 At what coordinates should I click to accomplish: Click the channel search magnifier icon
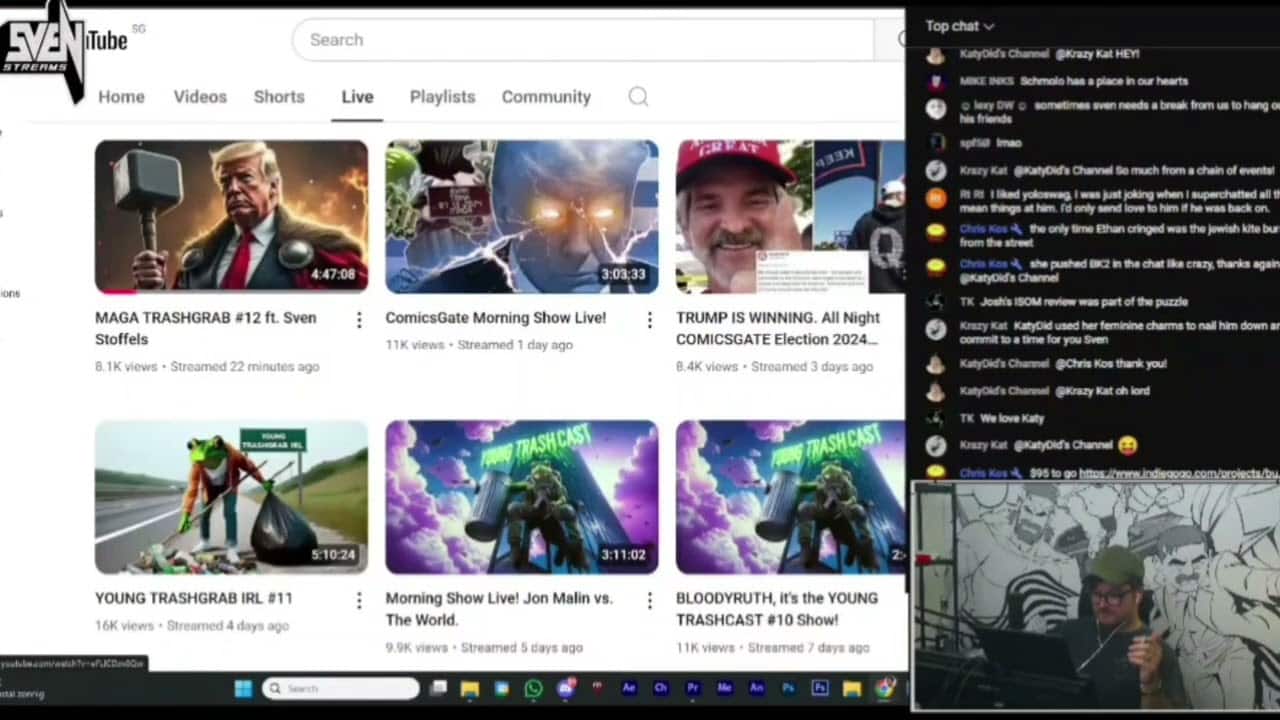coord(638,97)
